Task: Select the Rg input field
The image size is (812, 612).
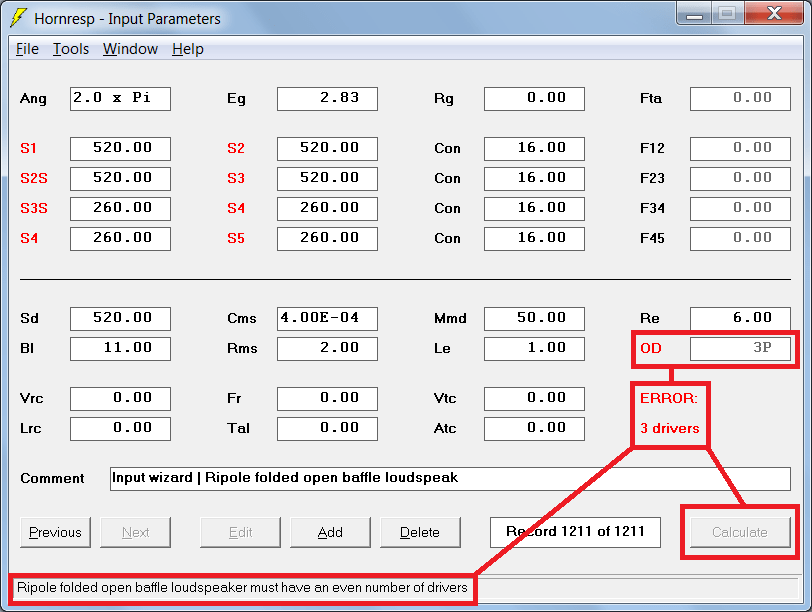Action: pyautogui.click(x=534, y=99)
